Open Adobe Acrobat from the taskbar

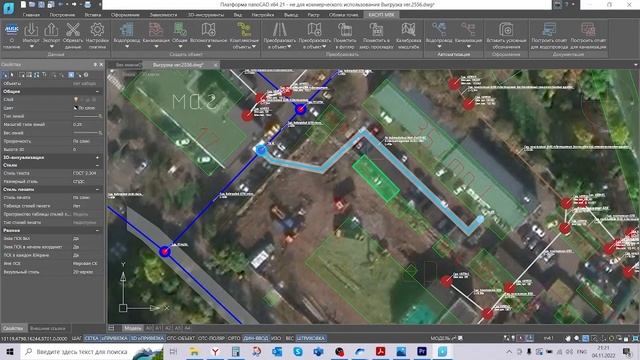point(380,351)
